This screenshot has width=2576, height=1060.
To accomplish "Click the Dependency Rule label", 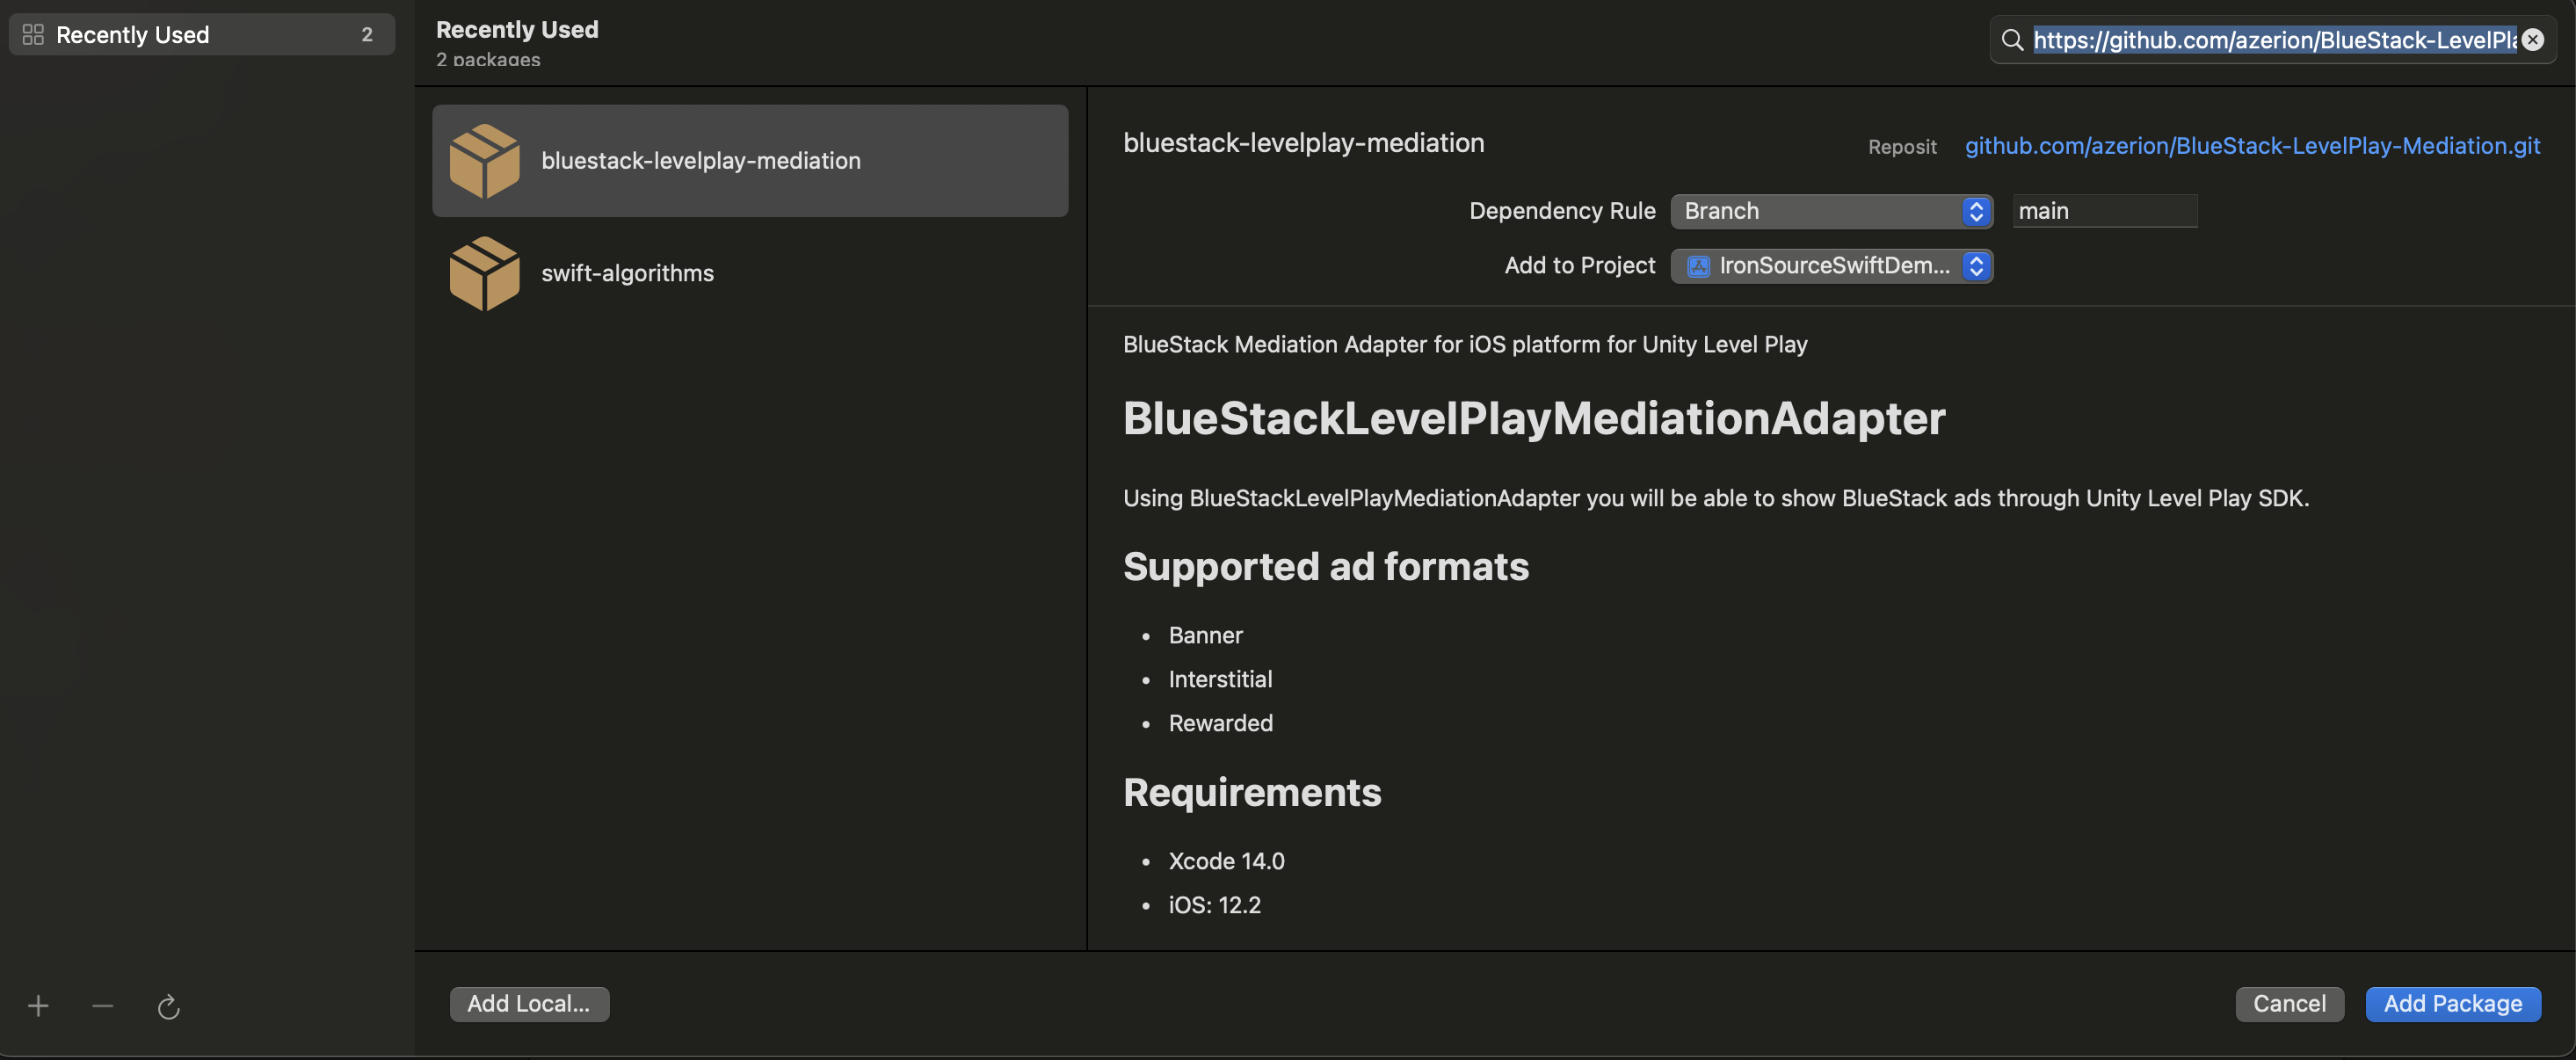I will point(1562,211).
